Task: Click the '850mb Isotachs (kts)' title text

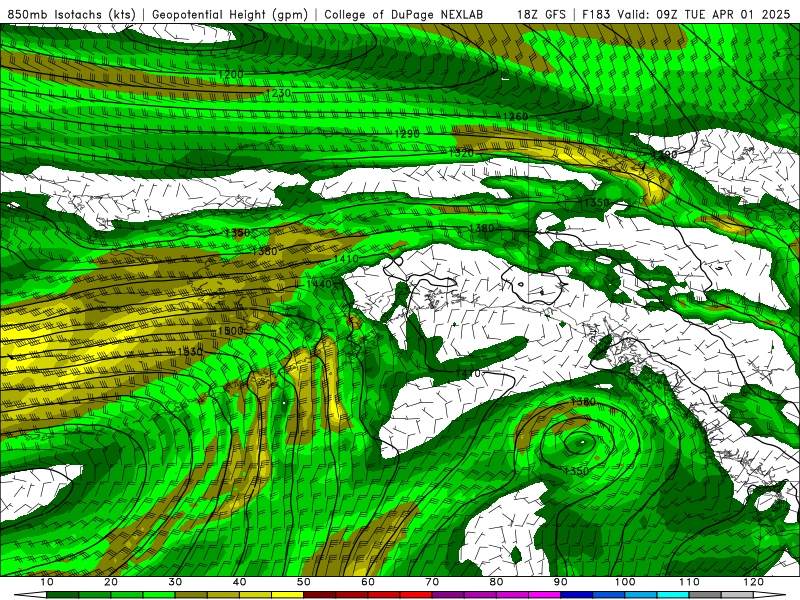Action: point(71,14)
